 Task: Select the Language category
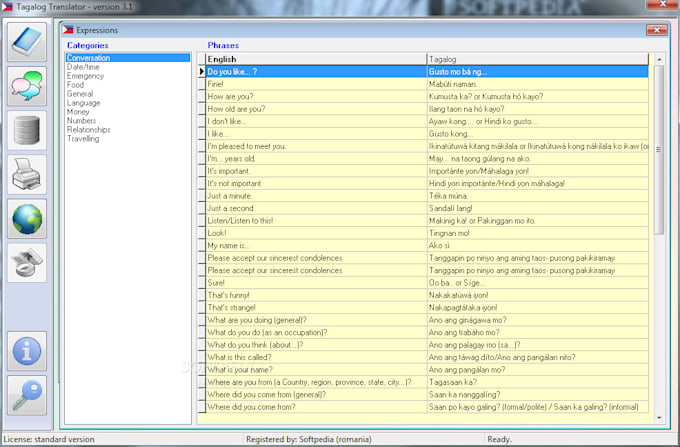pyautogui.click(x=83, y=103)
